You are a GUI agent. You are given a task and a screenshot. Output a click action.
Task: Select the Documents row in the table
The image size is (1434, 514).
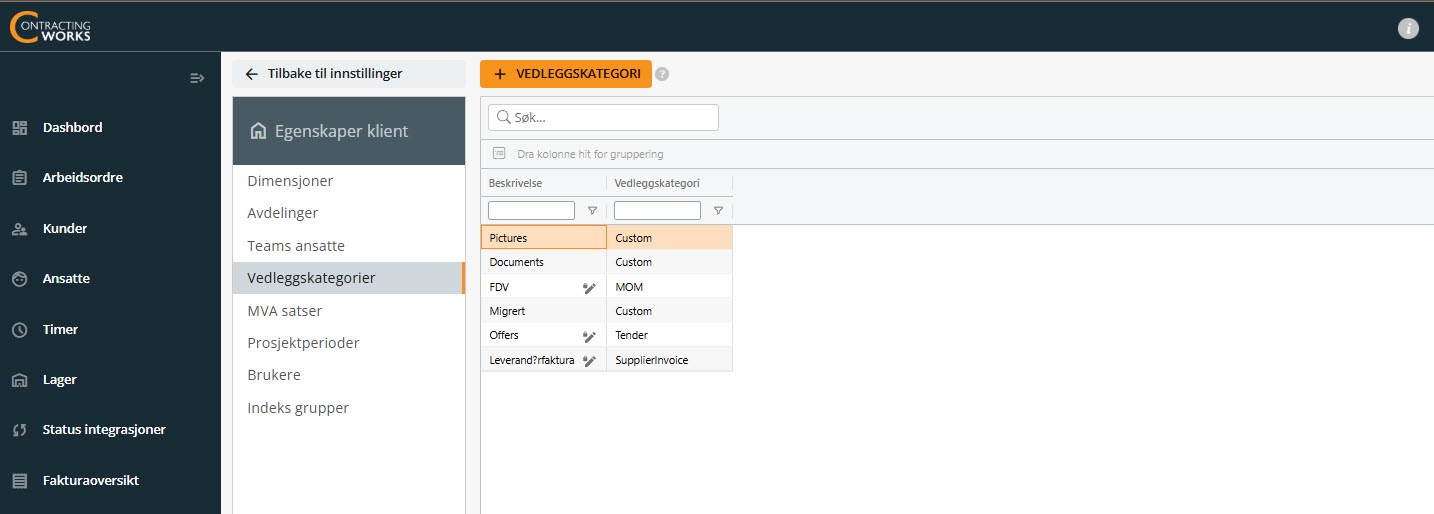tap(606, 262)
